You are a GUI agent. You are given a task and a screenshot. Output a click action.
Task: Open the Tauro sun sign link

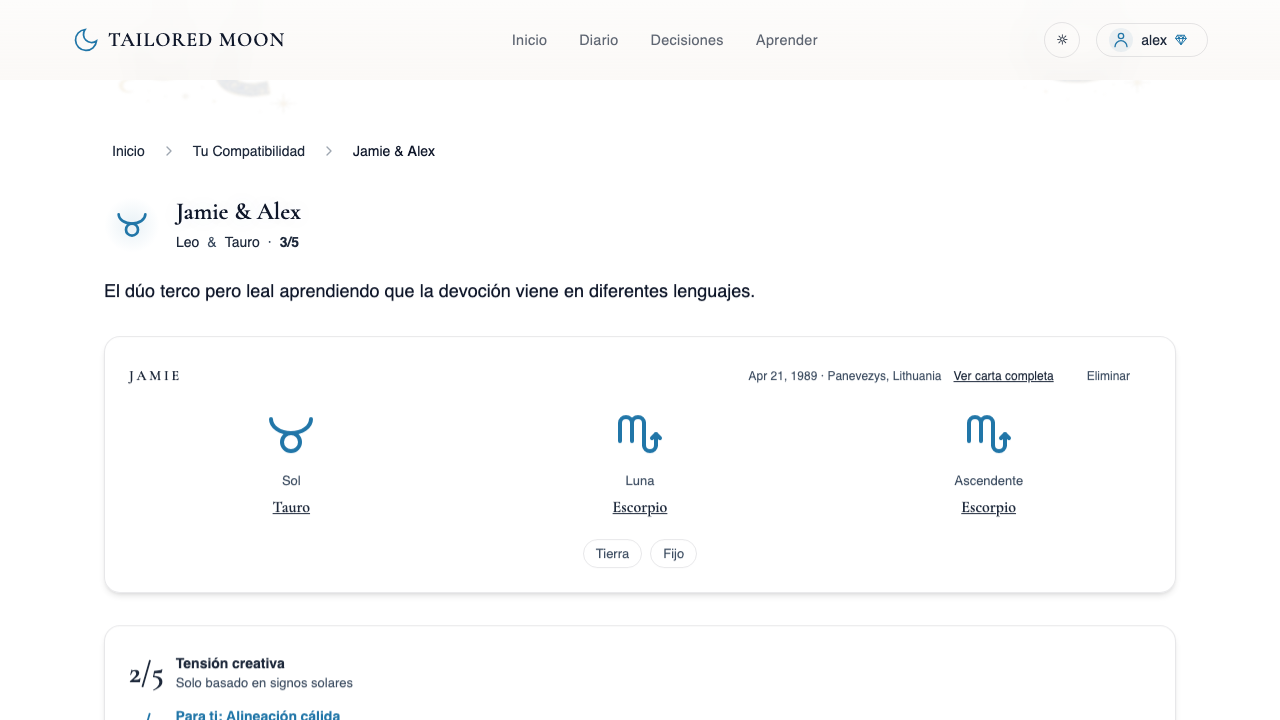[291, 507]
